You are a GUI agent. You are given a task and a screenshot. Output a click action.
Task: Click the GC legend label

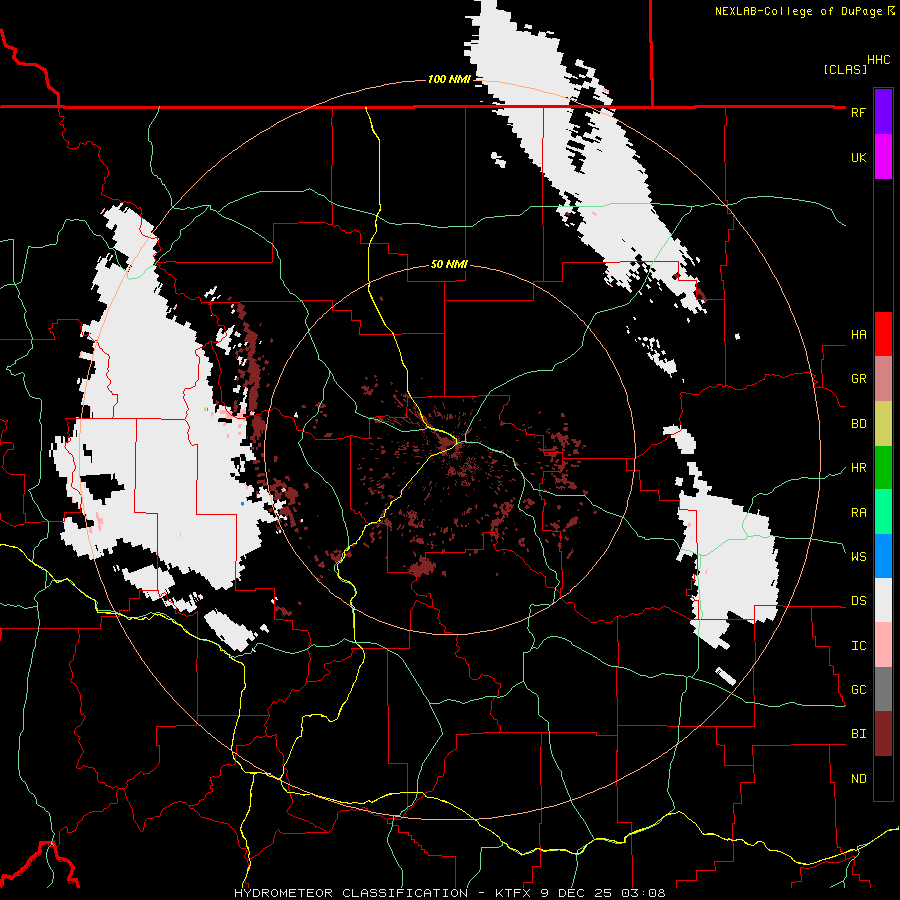click(858, 690)
